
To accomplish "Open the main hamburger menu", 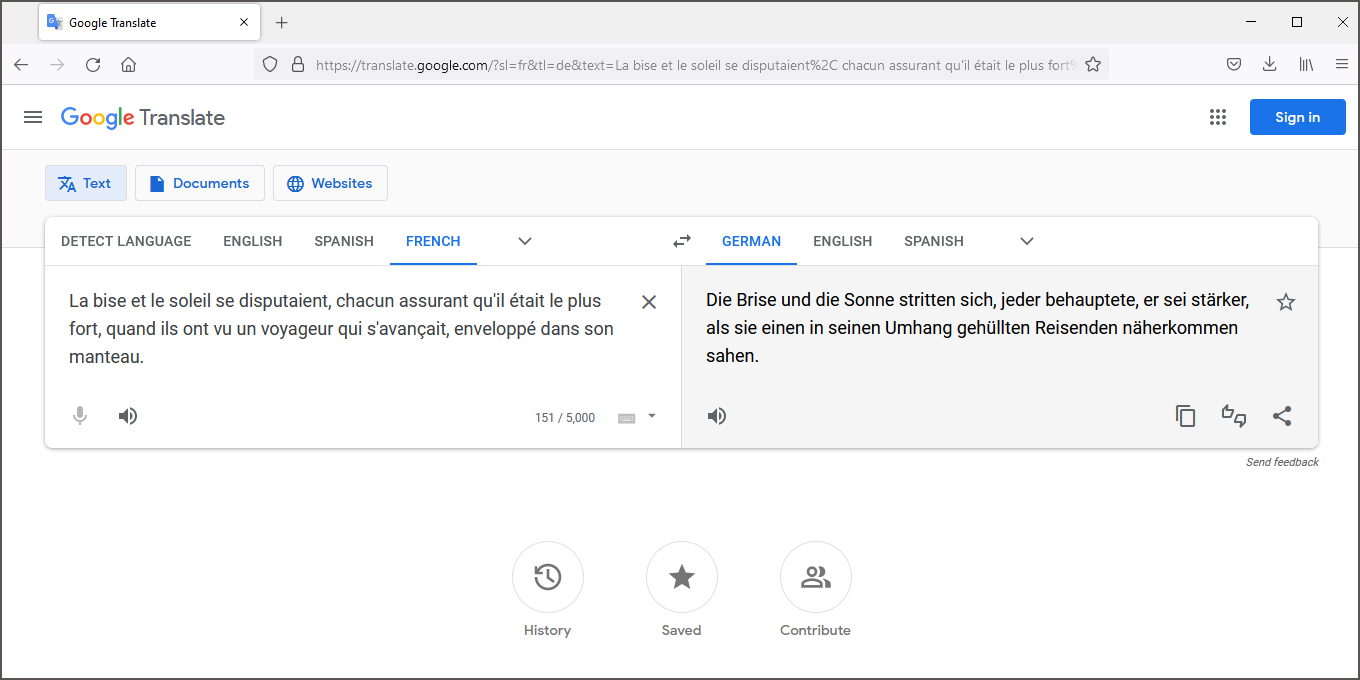I will coord(33,117).
